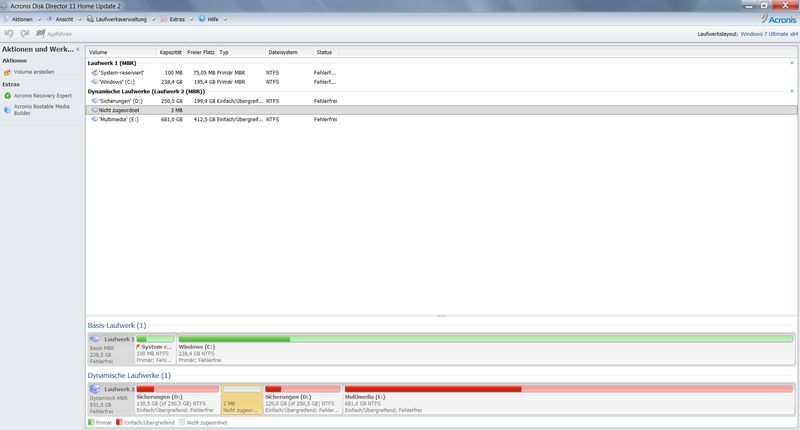Click the Laufwerk 1 disk icon

pos(95,339)
